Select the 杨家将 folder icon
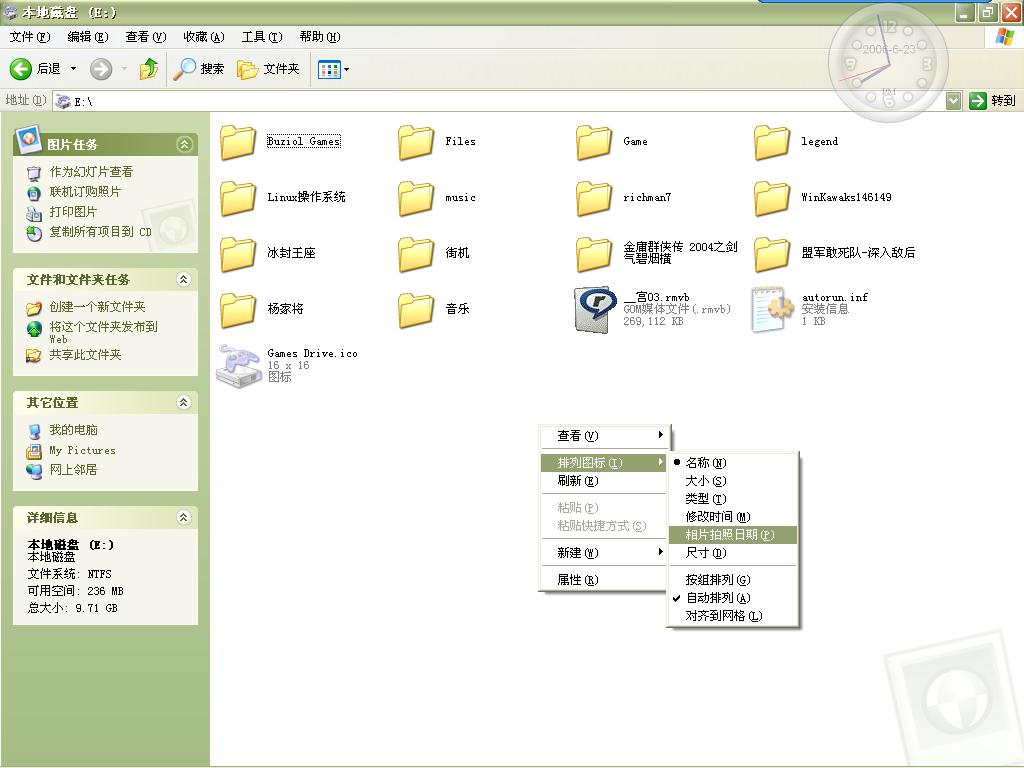Viewport: 1024px width, 768px height. (x=238, y=310)
